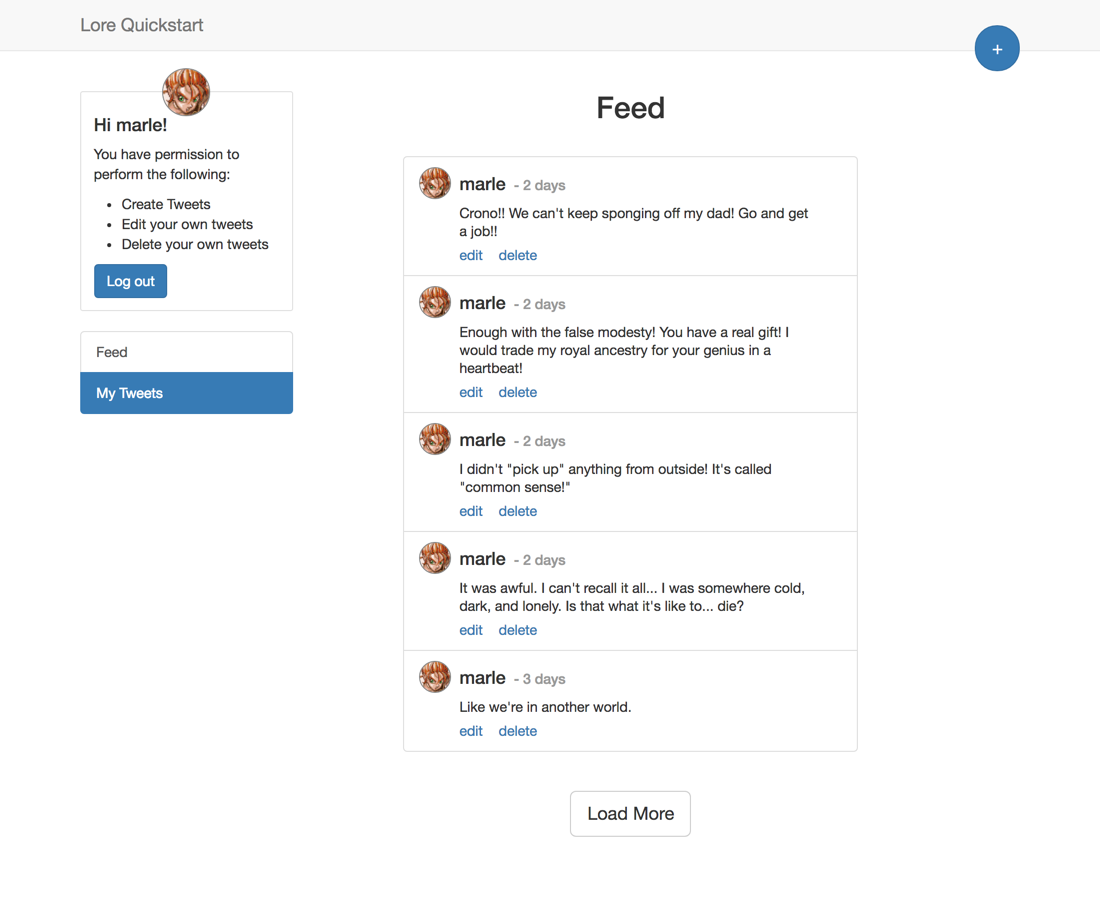Click avatar on the 'common sense' tweet
Viewport: 1100px width, 907px height.
[435, 439]
